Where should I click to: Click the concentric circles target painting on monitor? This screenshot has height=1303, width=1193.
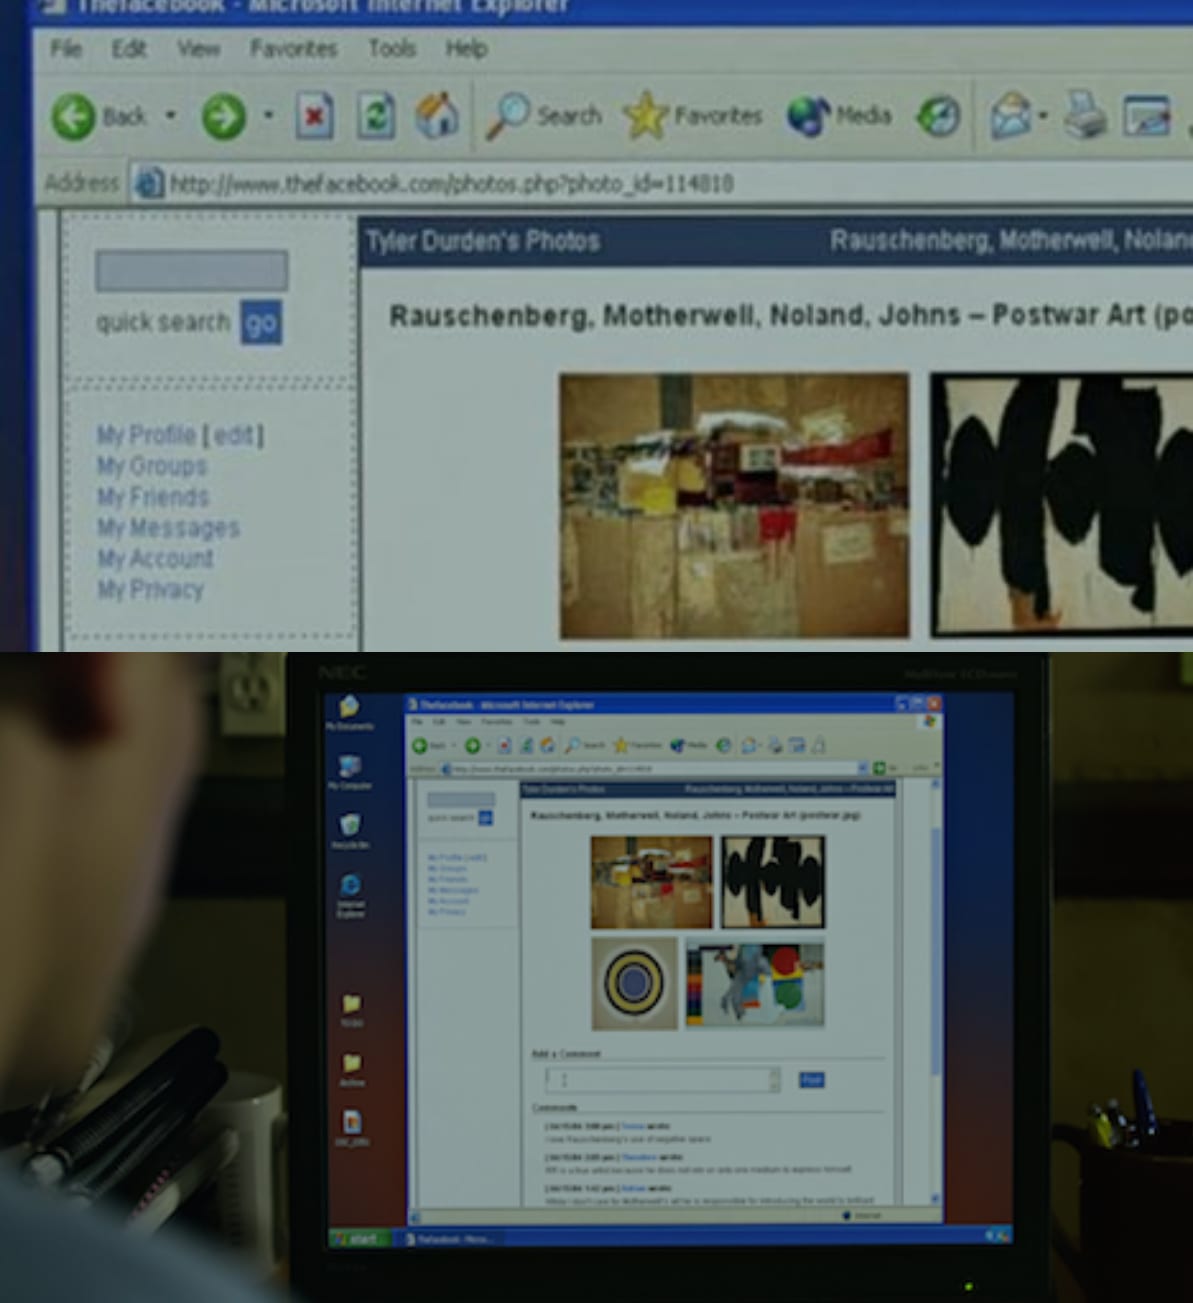[634, 983]
